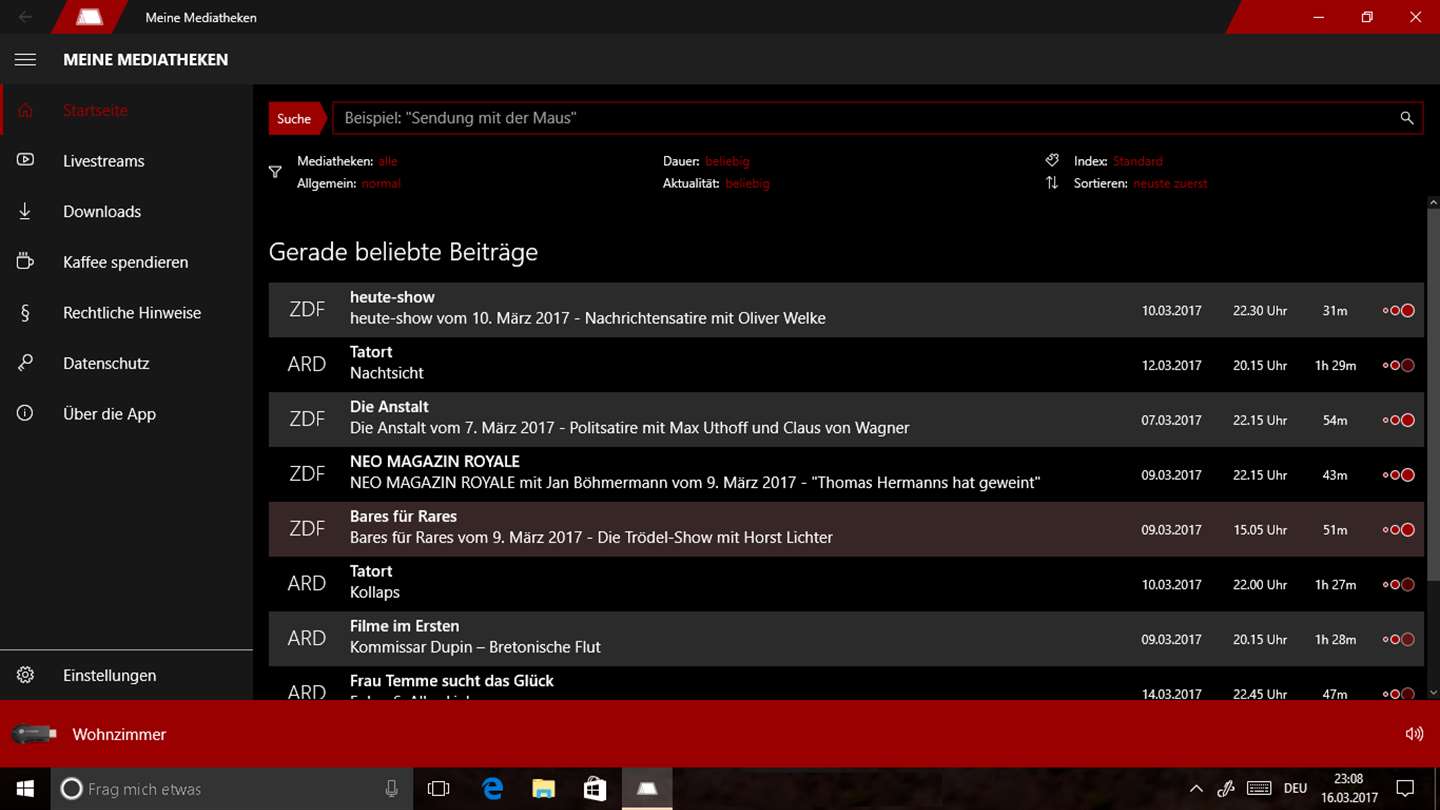
Task: Open Die Anstalt vom 7. März entry
Action: tap(845, 420)
